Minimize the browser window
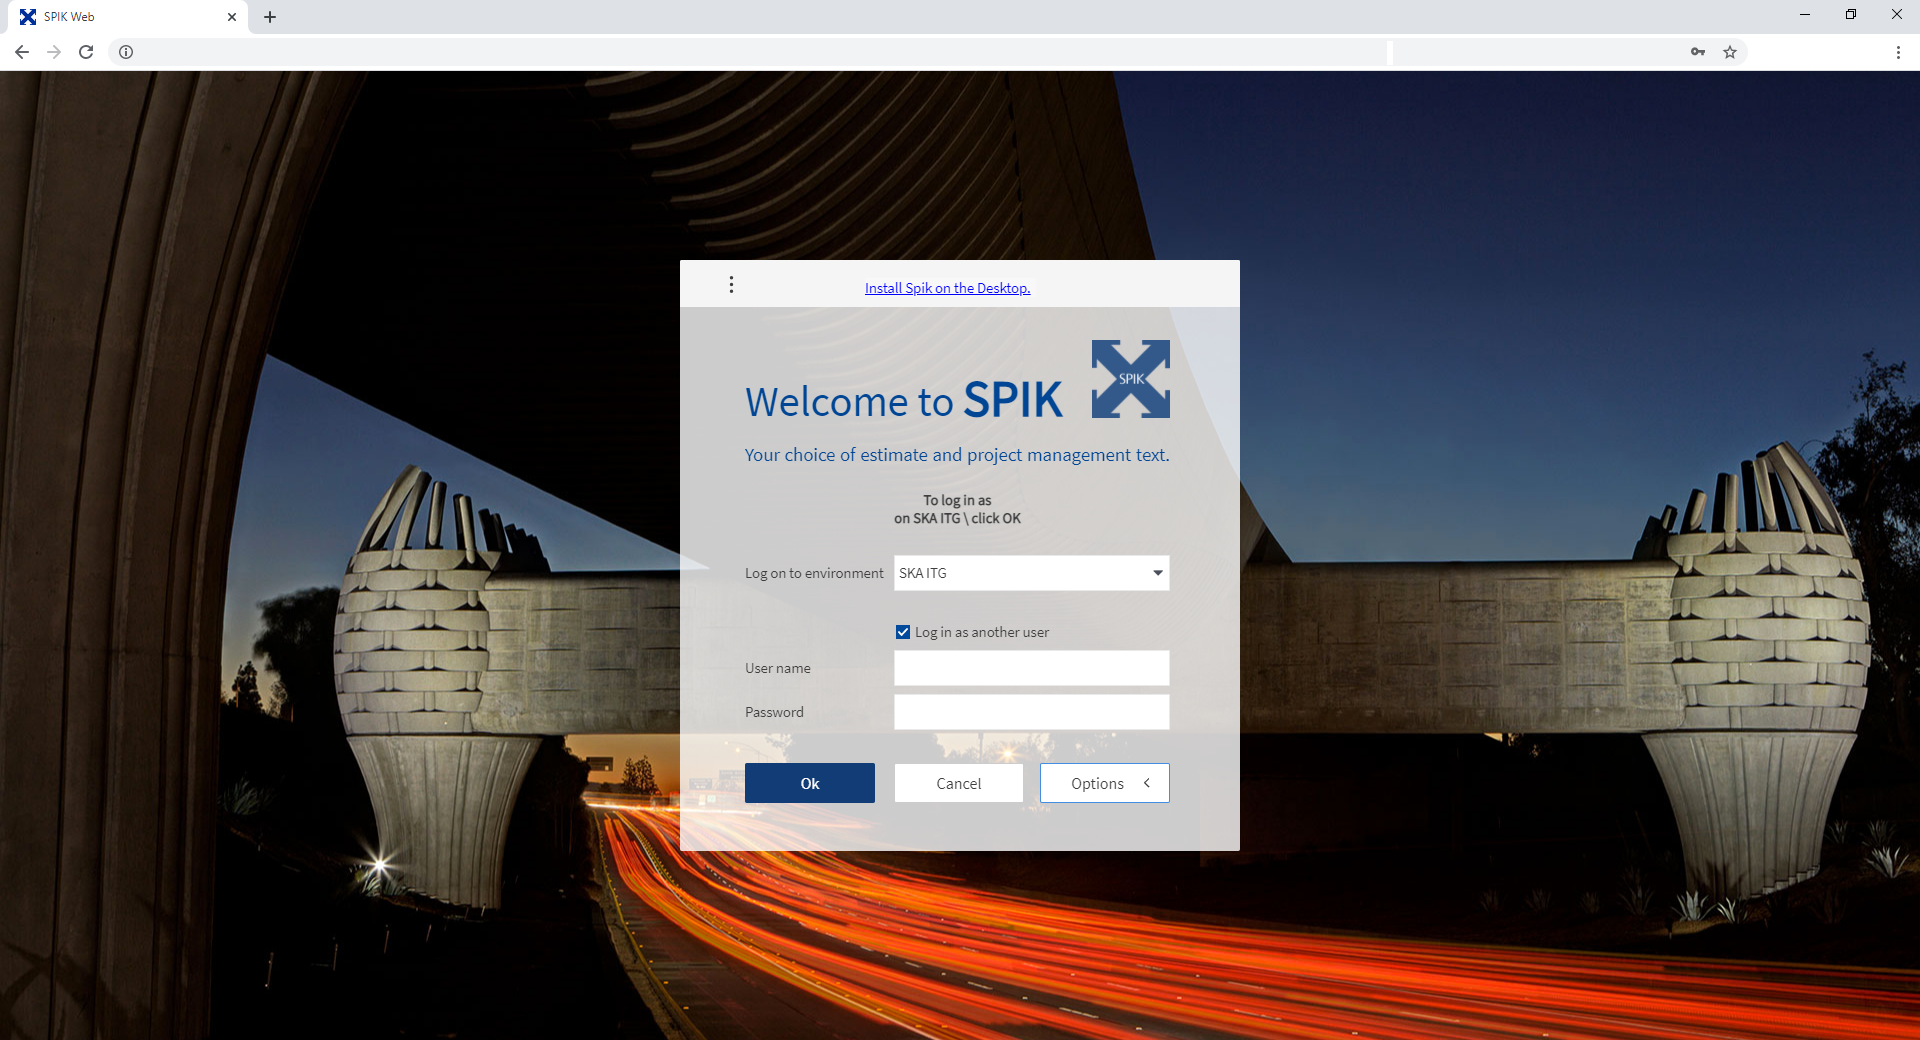The image size is (1920, 1040). point(1805,15)
